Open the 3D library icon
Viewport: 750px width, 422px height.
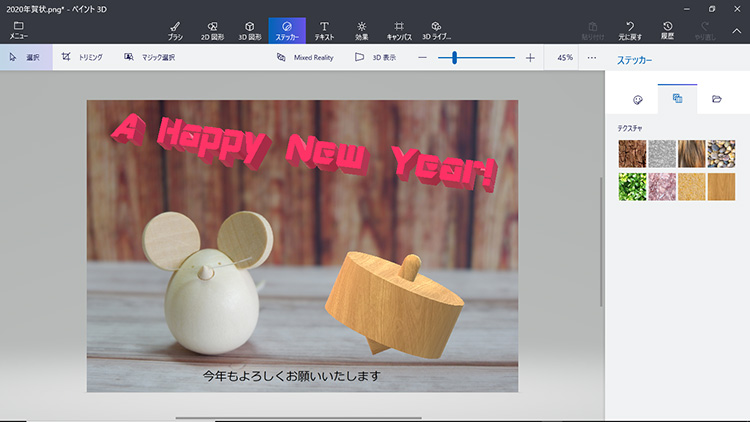437,29
